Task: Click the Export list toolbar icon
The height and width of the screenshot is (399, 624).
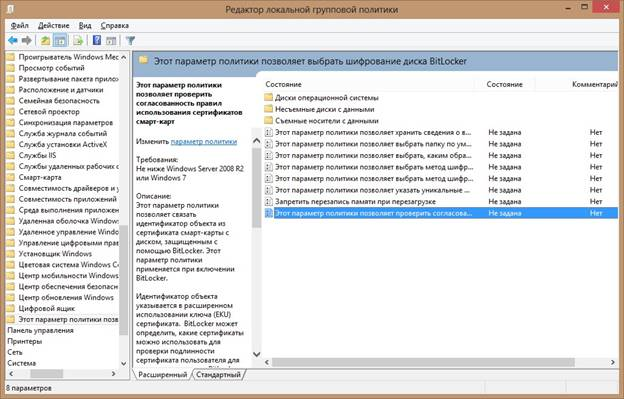Action: [x=78, y=40]
